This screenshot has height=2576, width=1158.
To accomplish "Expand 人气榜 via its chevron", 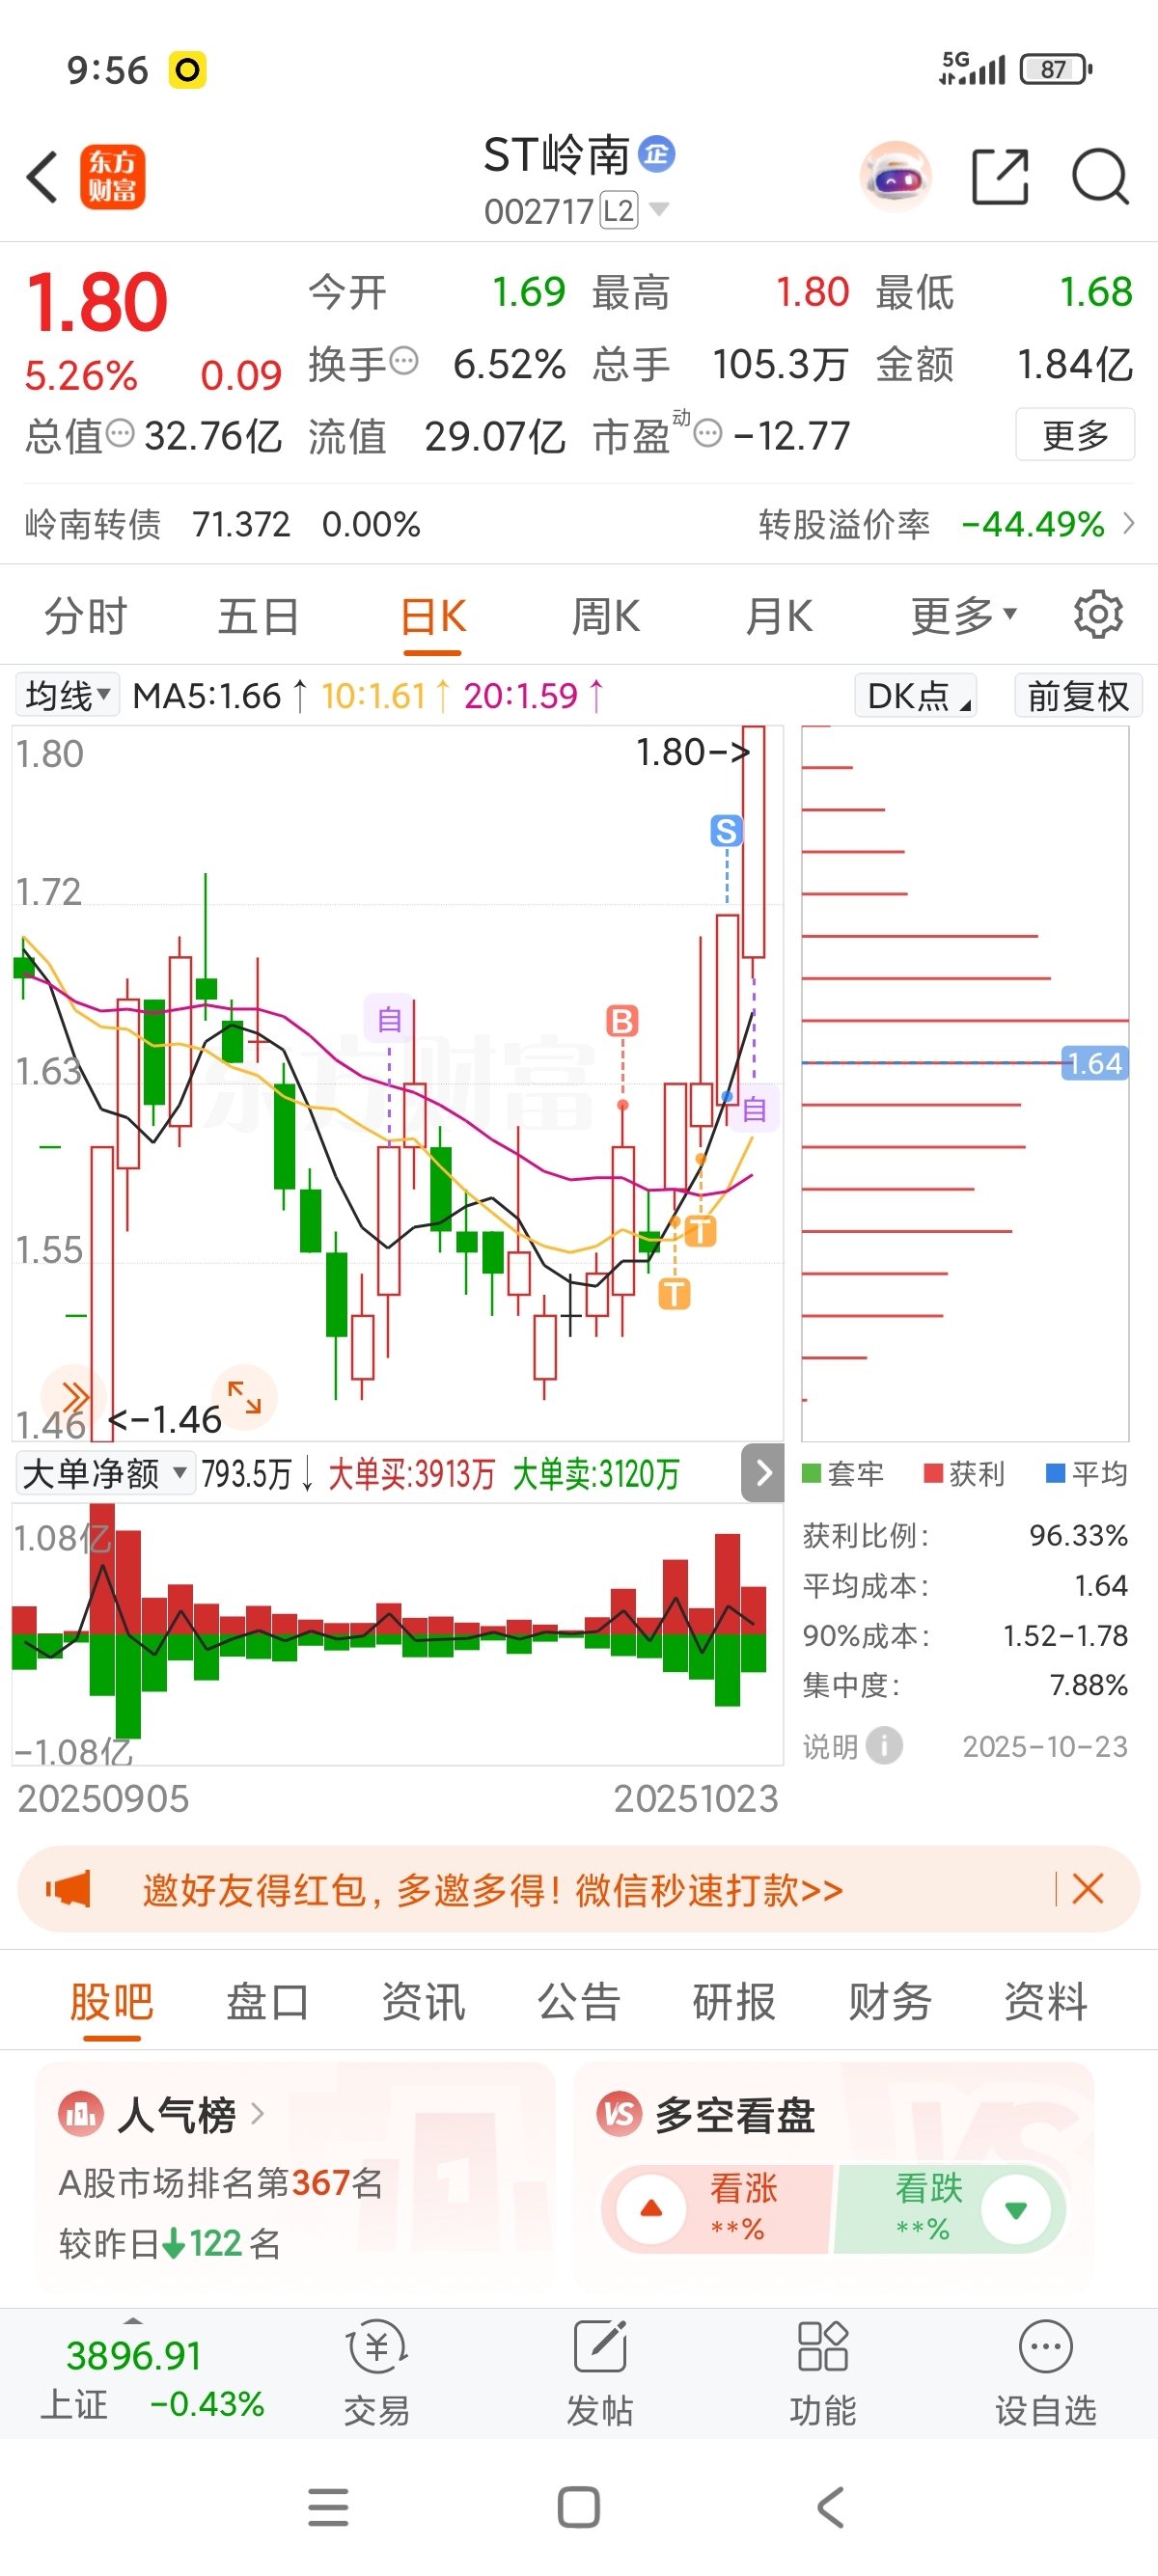I will (x=257, y=2114).
